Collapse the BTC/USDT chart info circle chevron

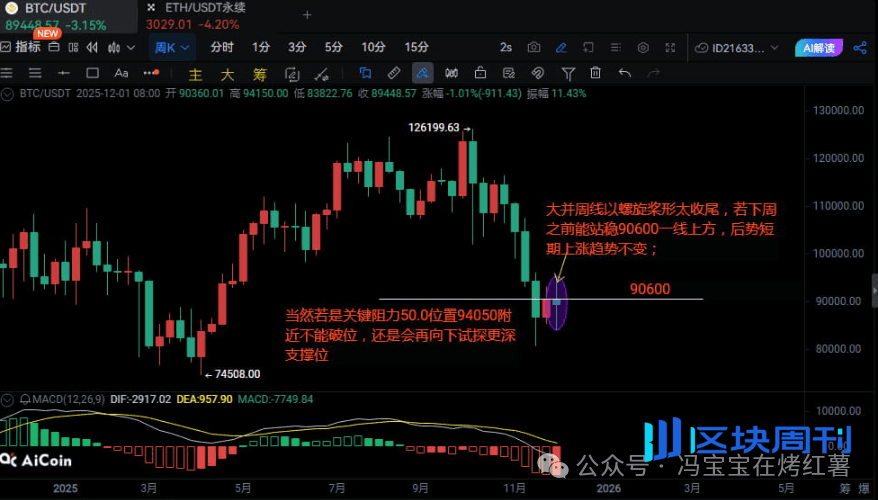point(7,94)
